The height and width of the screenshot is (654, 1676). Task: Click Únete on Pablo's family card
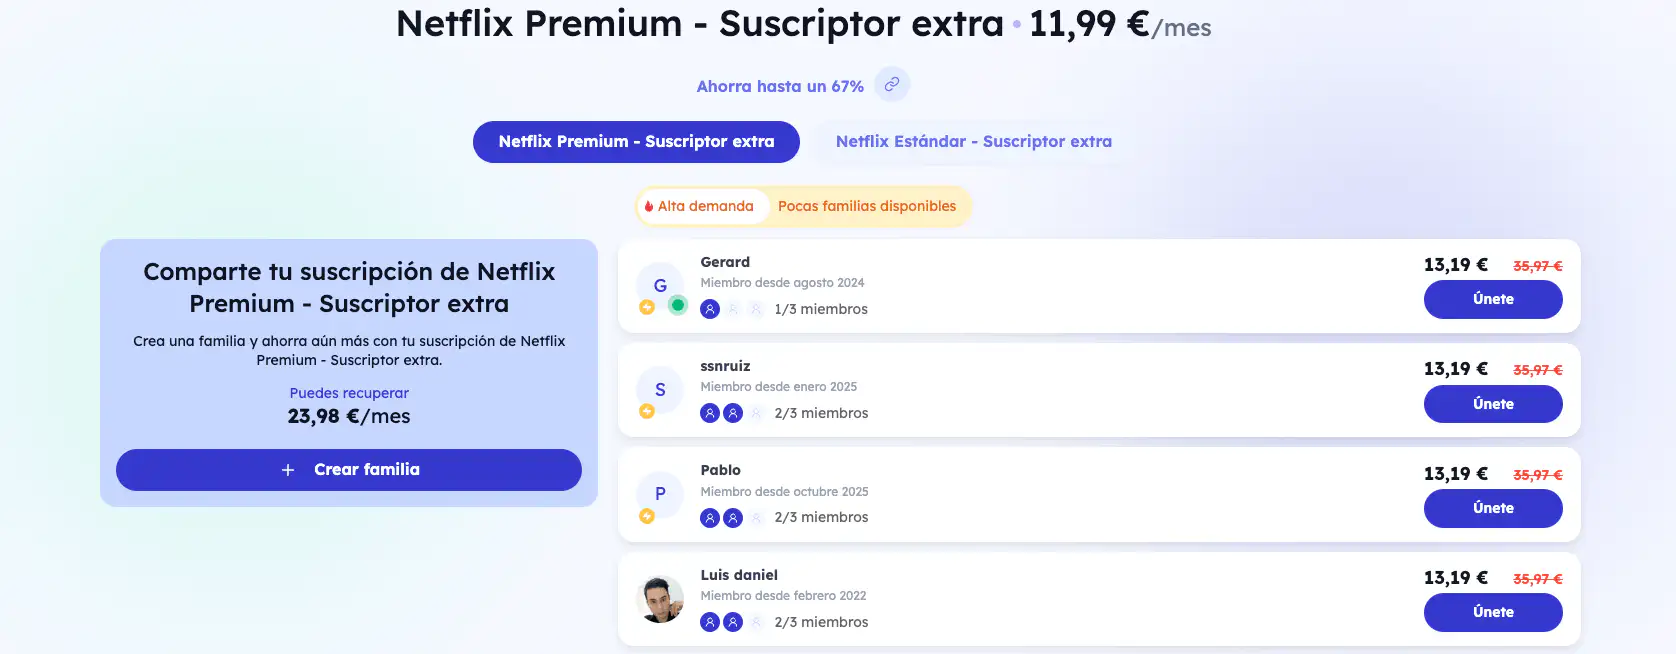point(1492,508)
